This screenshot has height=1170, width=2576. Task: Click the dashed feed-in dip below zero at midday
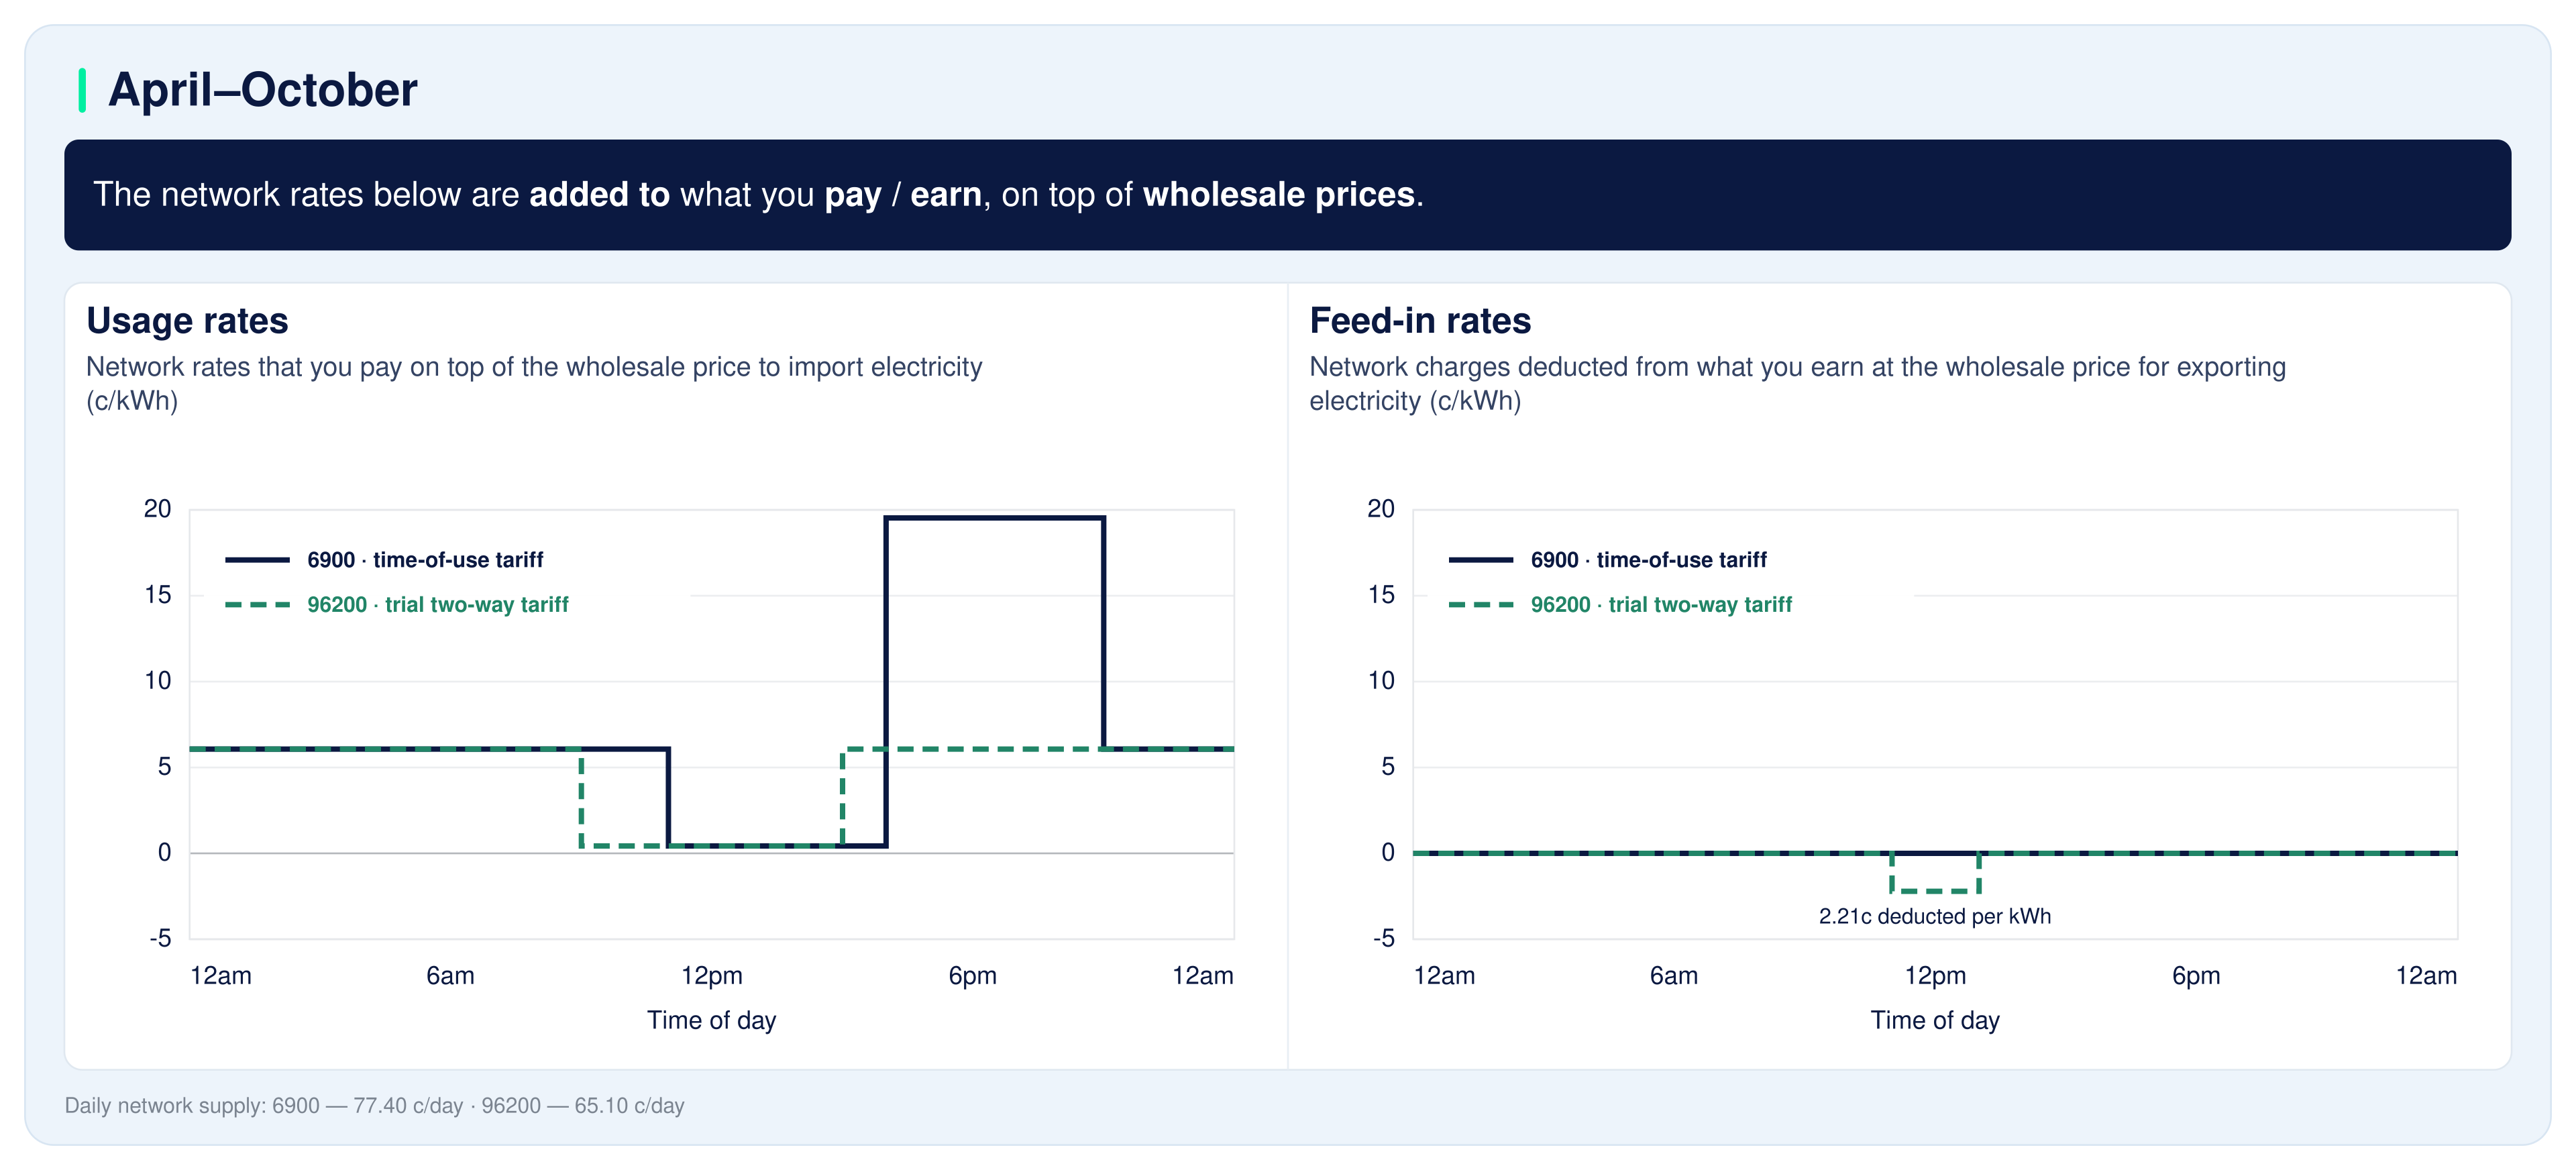click(x=1935, y=890)
